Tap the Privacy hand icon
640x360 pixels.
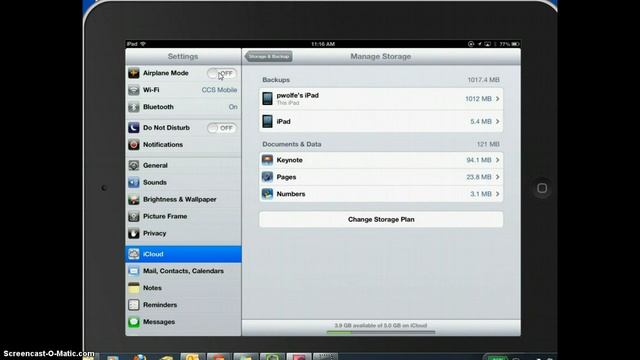tap(133, 233)
